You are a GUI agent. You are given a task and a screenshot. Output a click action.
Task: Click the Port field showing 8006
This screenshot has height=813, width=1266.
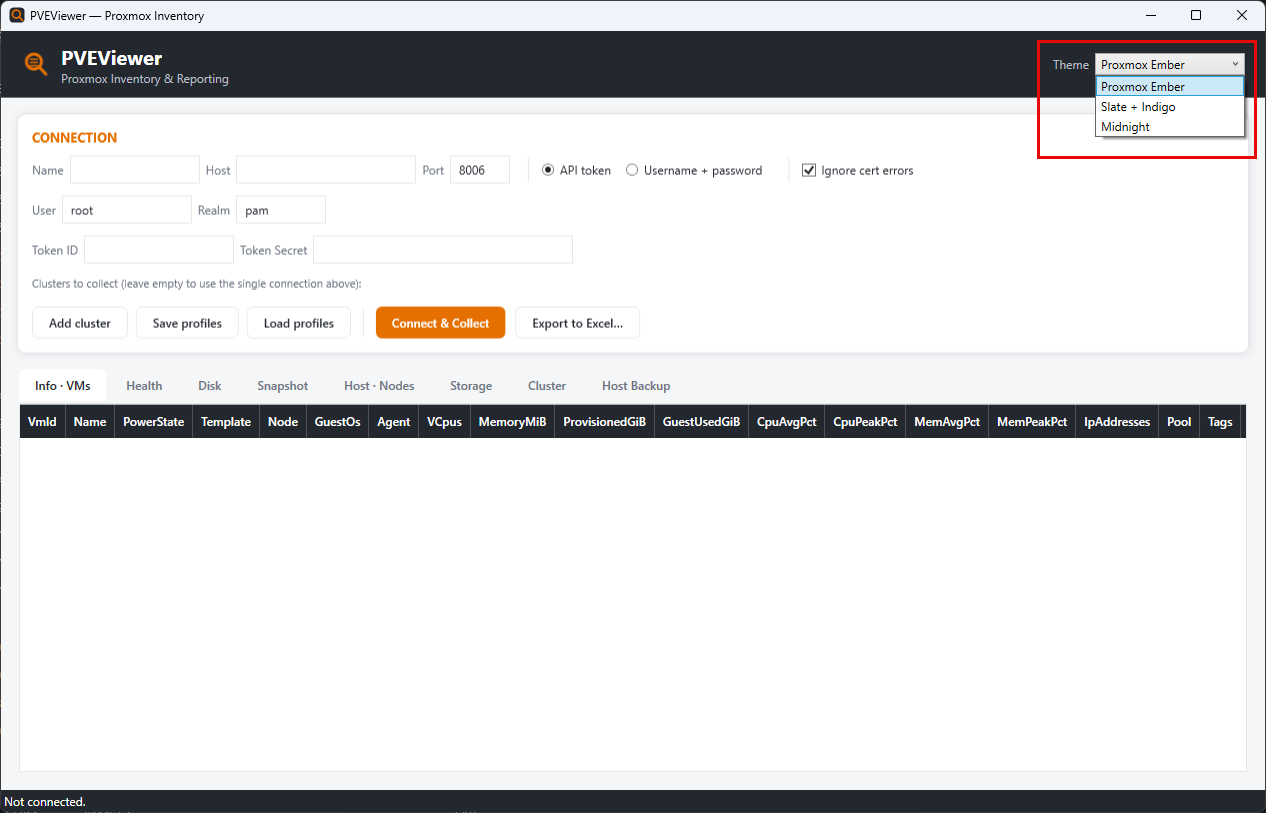point(480,170)
